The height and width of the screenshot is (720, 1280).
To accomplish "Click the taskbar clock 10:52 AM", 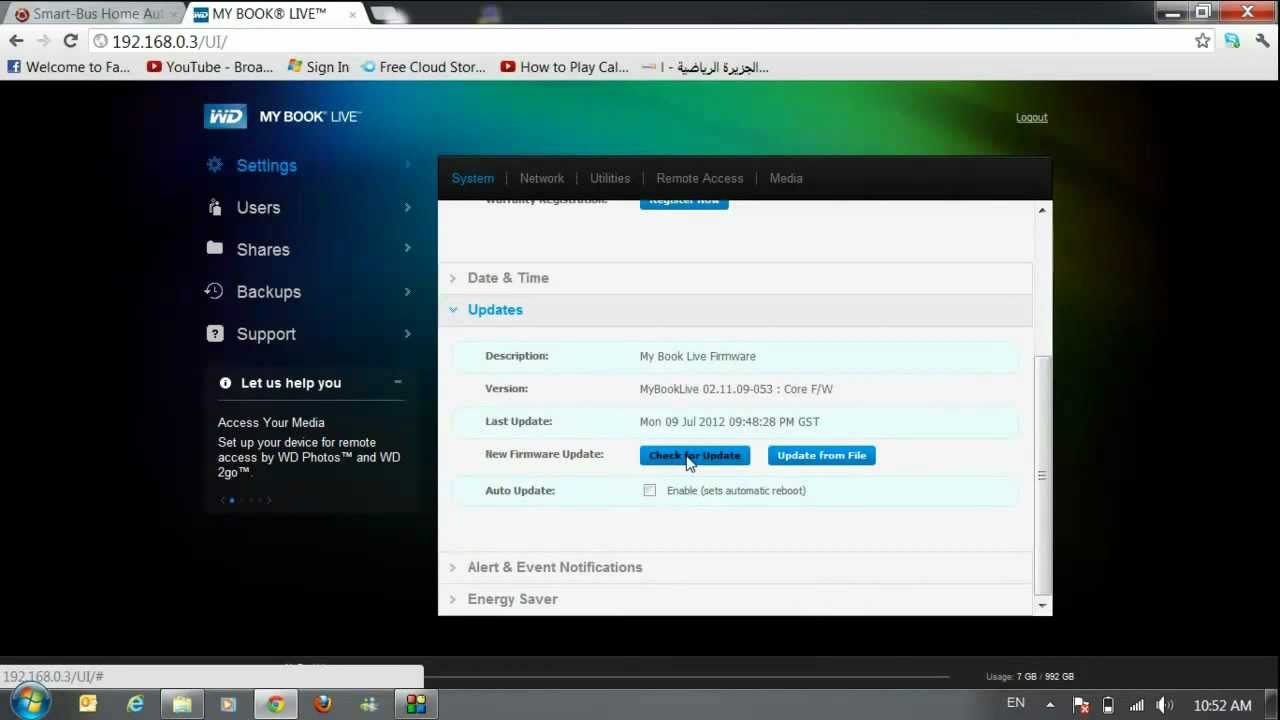I will (1222, 705).
